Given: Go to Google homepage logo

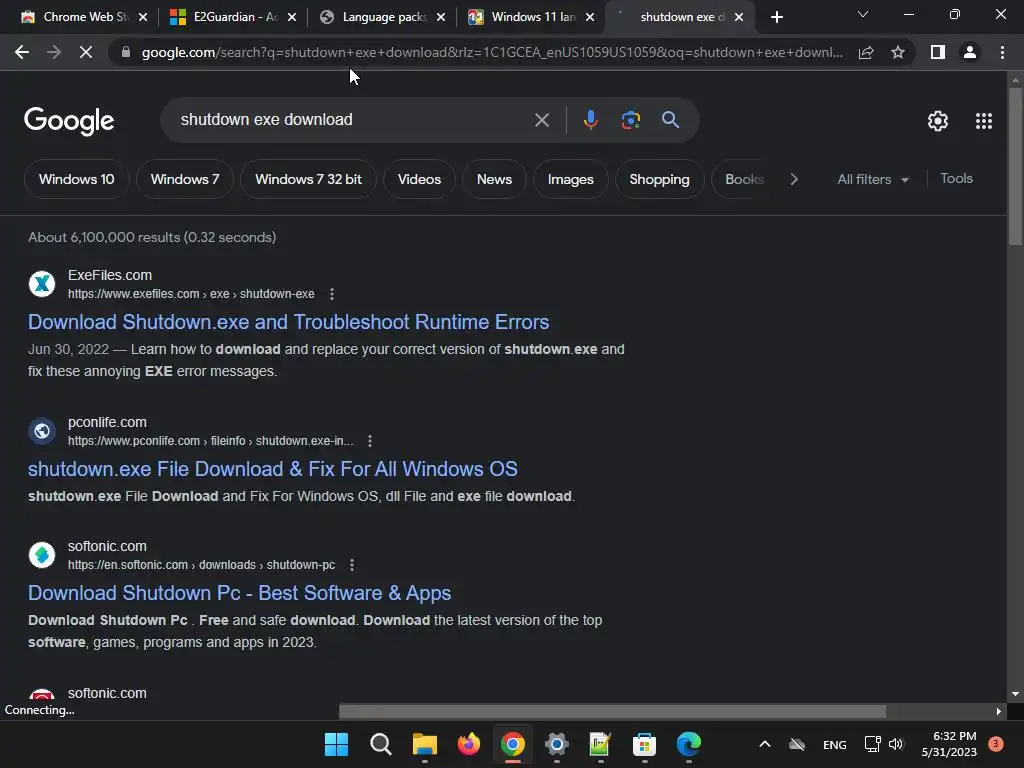Looking at the screenshot, I should 69,121.
